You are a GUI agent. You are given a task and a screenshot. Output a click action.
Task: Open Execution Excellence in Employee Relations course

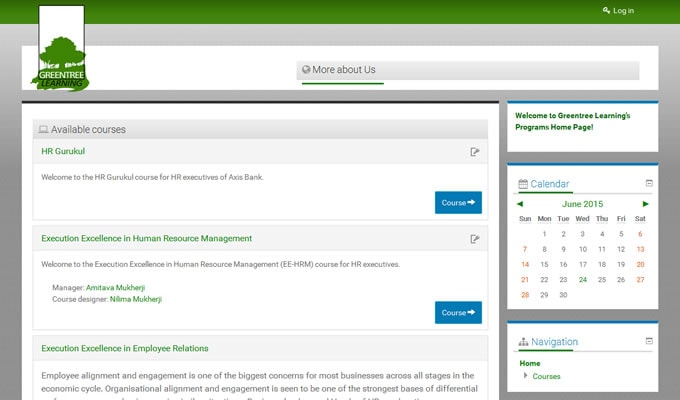pos(125,348)
